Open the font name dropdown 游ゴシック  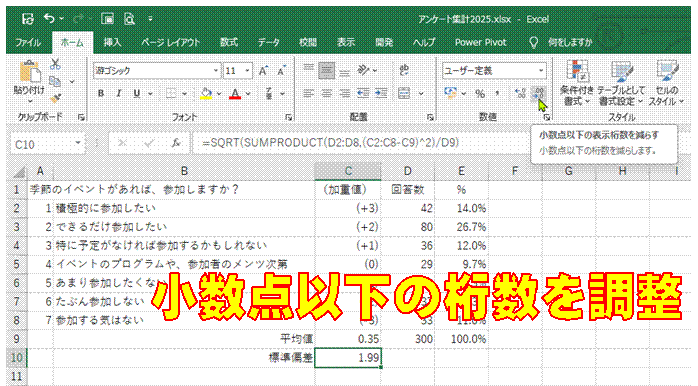(x=216, y=71)
